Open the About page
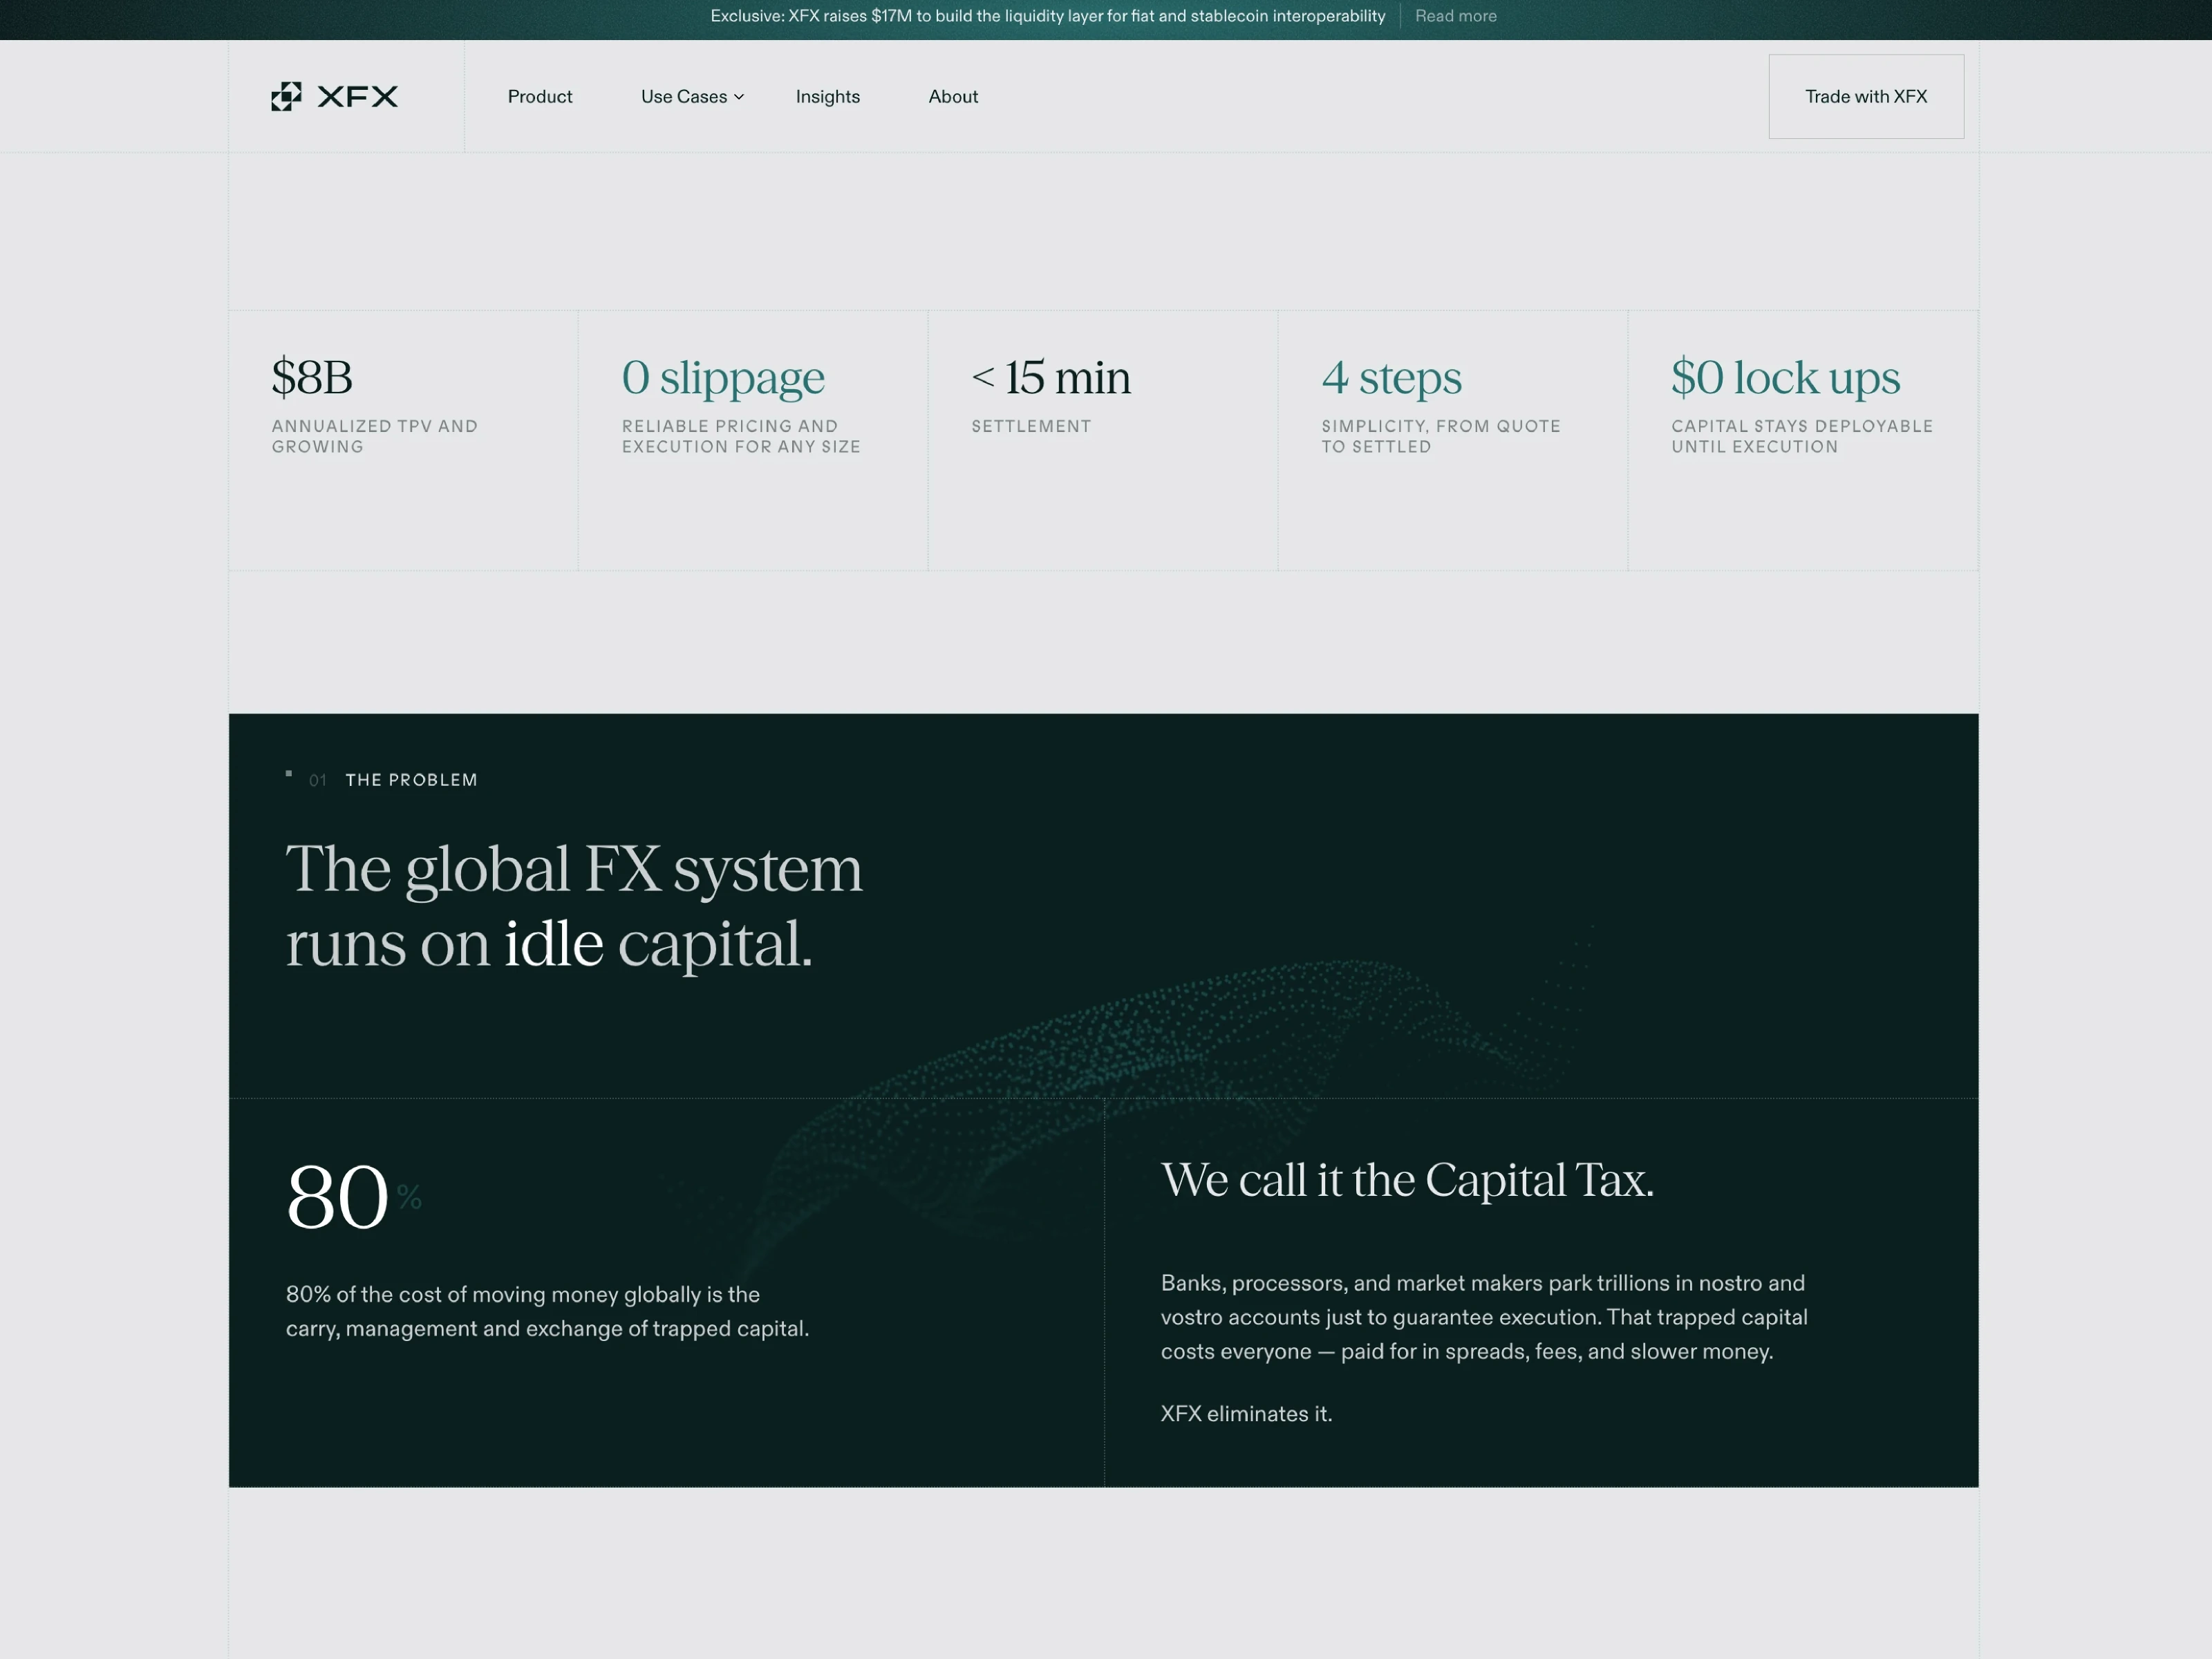This screenshot has width=2212, height=1659. coord(953,97)
